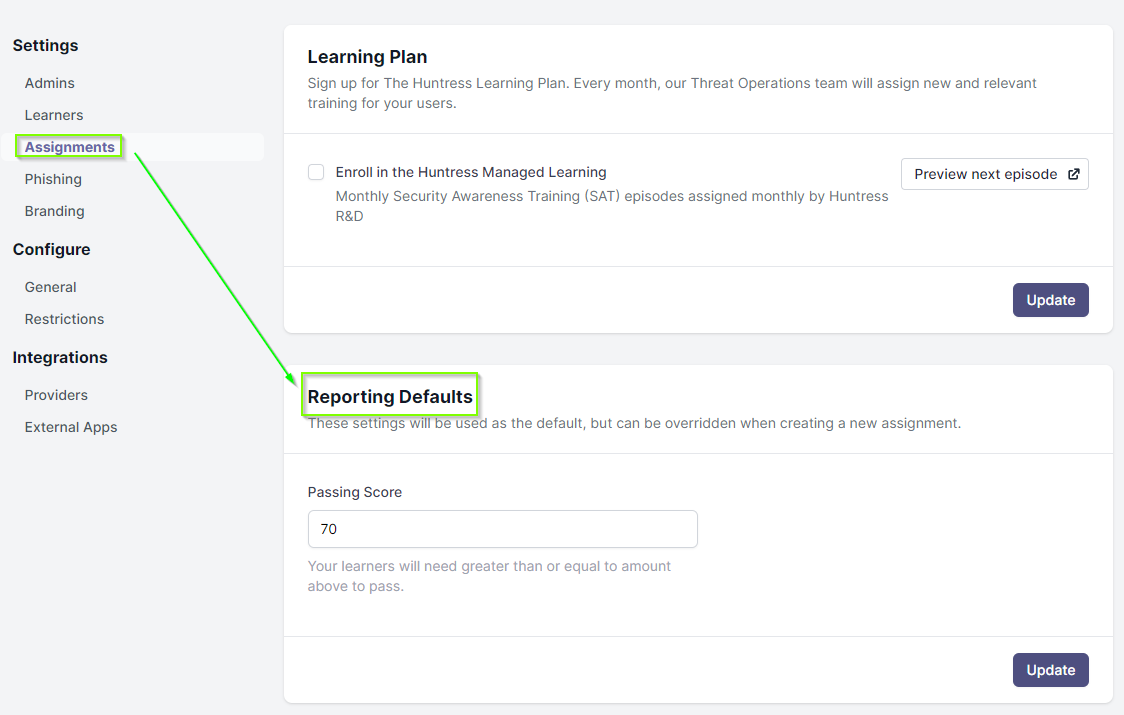
Task: Click the Integrations section heading
Action: click(x=60, y=357)
